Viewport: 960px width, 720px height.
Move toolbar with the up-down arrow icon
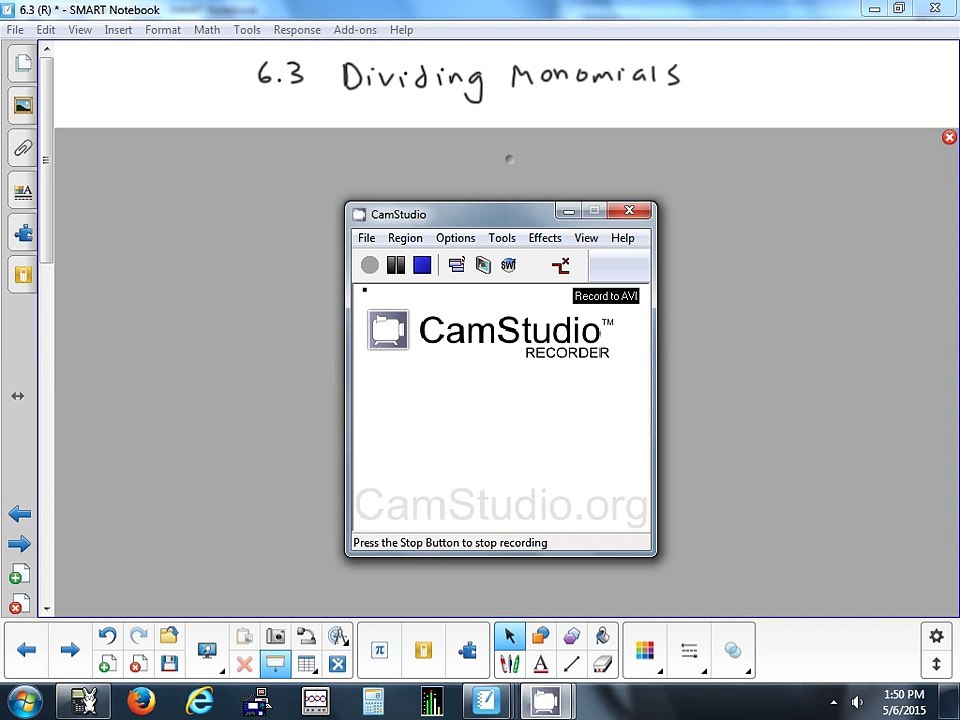coord(936,664)
